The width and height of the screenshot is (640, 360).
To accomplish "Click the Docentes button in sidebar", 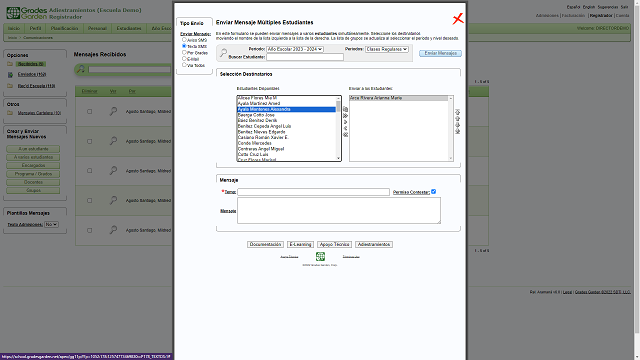I will [x=33, y=182].
